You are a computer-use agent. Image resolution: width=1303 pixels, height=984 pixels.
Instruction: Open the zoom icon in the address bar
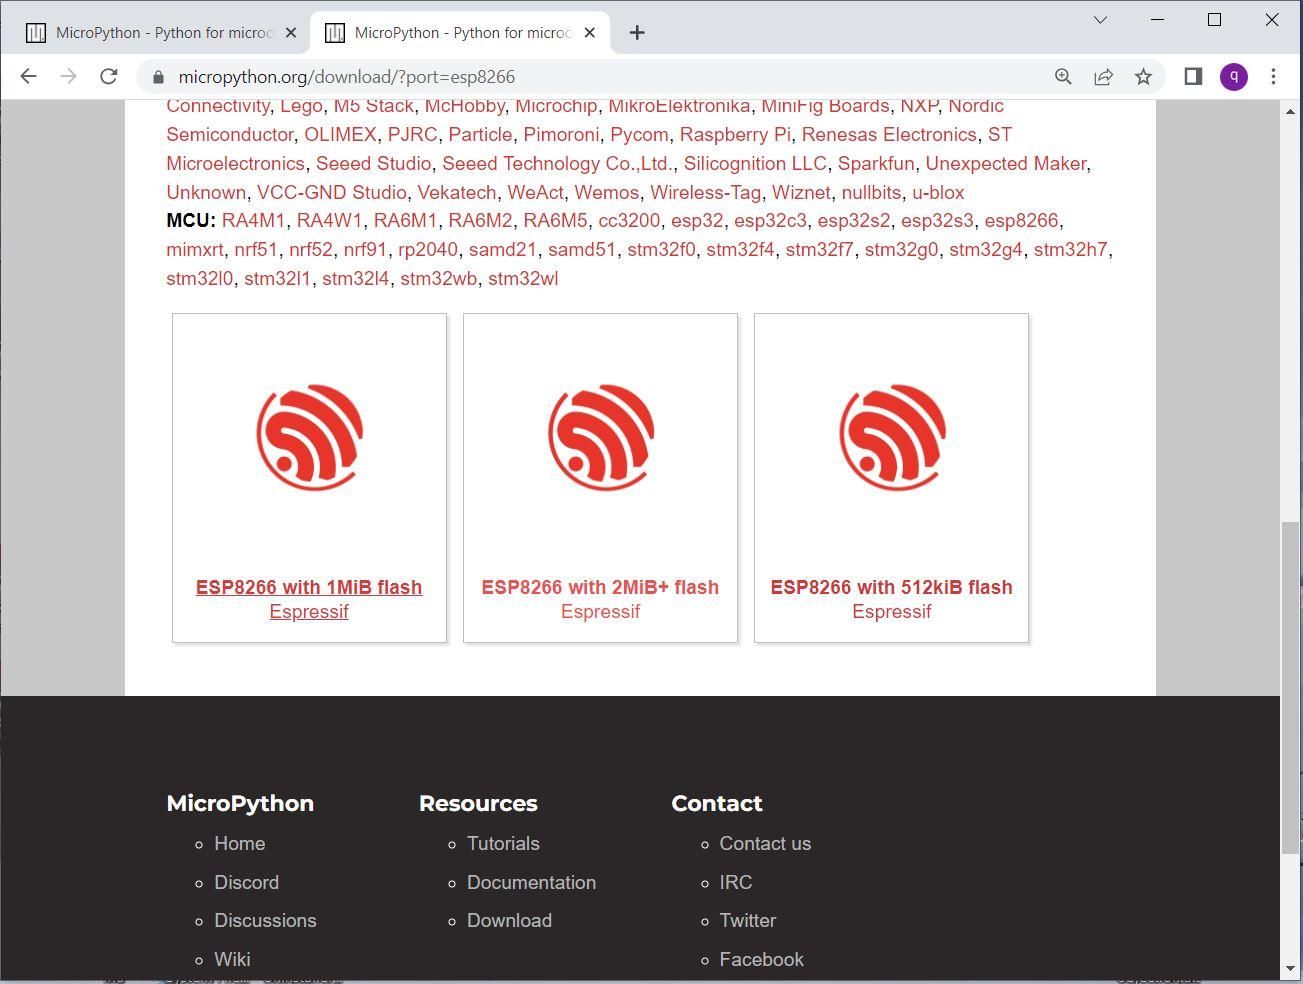tap(1063, 76)
